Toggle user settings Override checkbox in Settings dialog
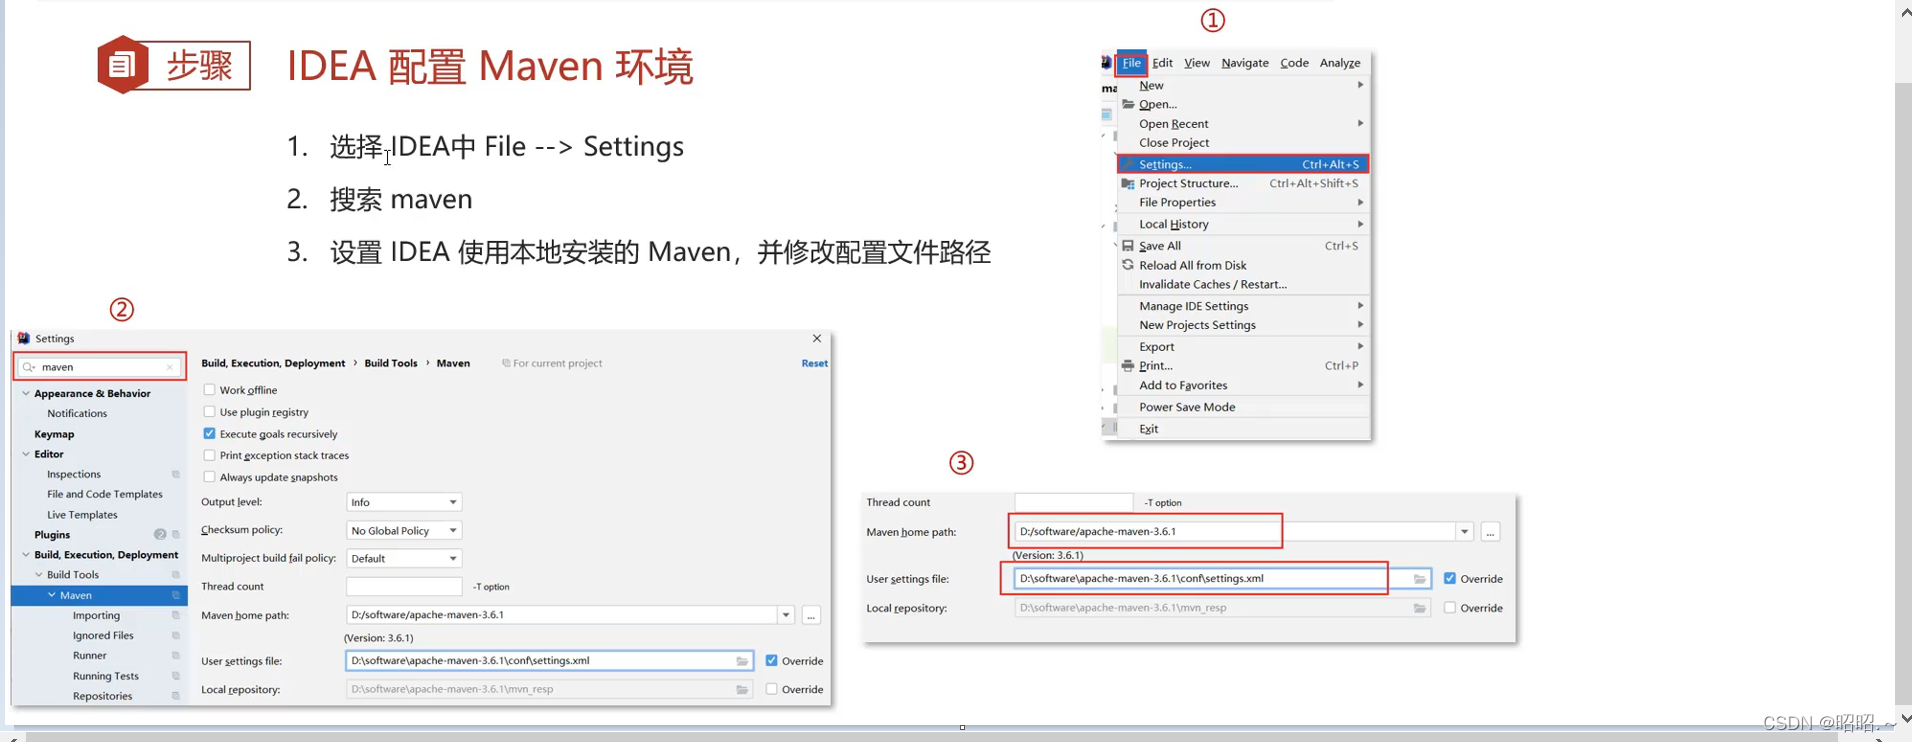Viewport: 1912px width, 742px height. 771,661
